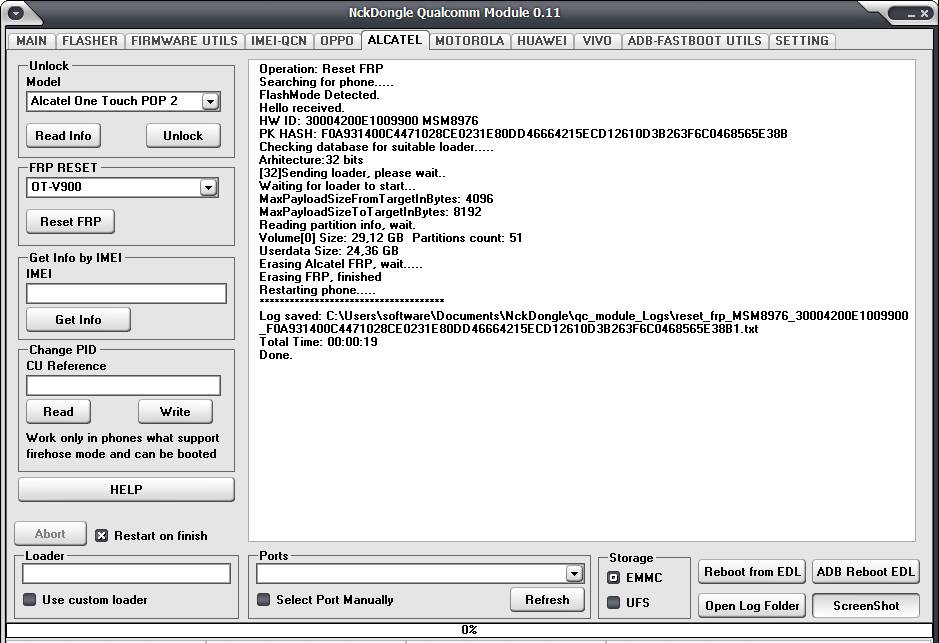Open the HUAWEI tab
This screenshot has height=643, width=939.
tap(542, 41)
